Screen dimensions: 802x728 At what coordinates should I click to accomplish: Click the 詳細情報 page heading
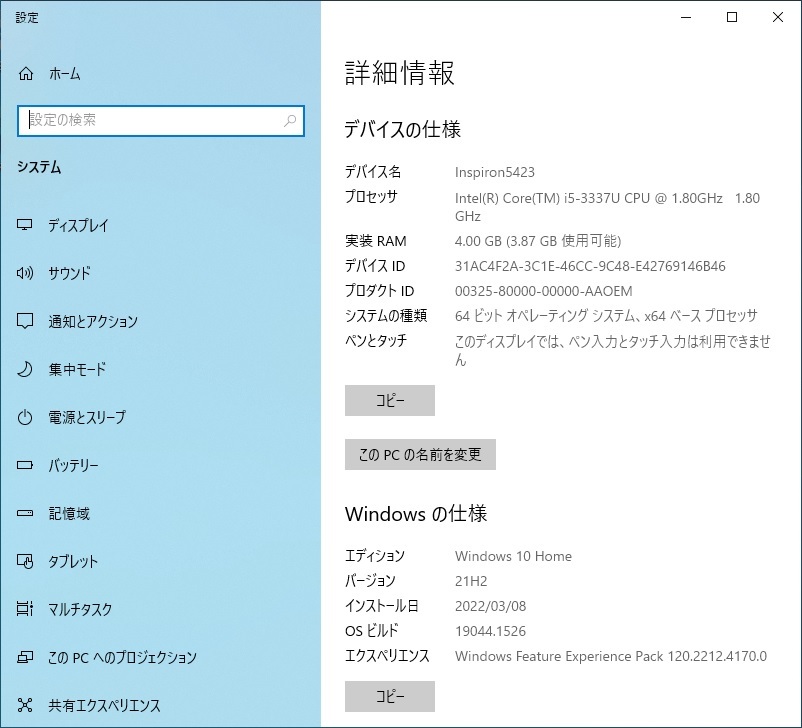pyautogui.click(x=399, y=73)
